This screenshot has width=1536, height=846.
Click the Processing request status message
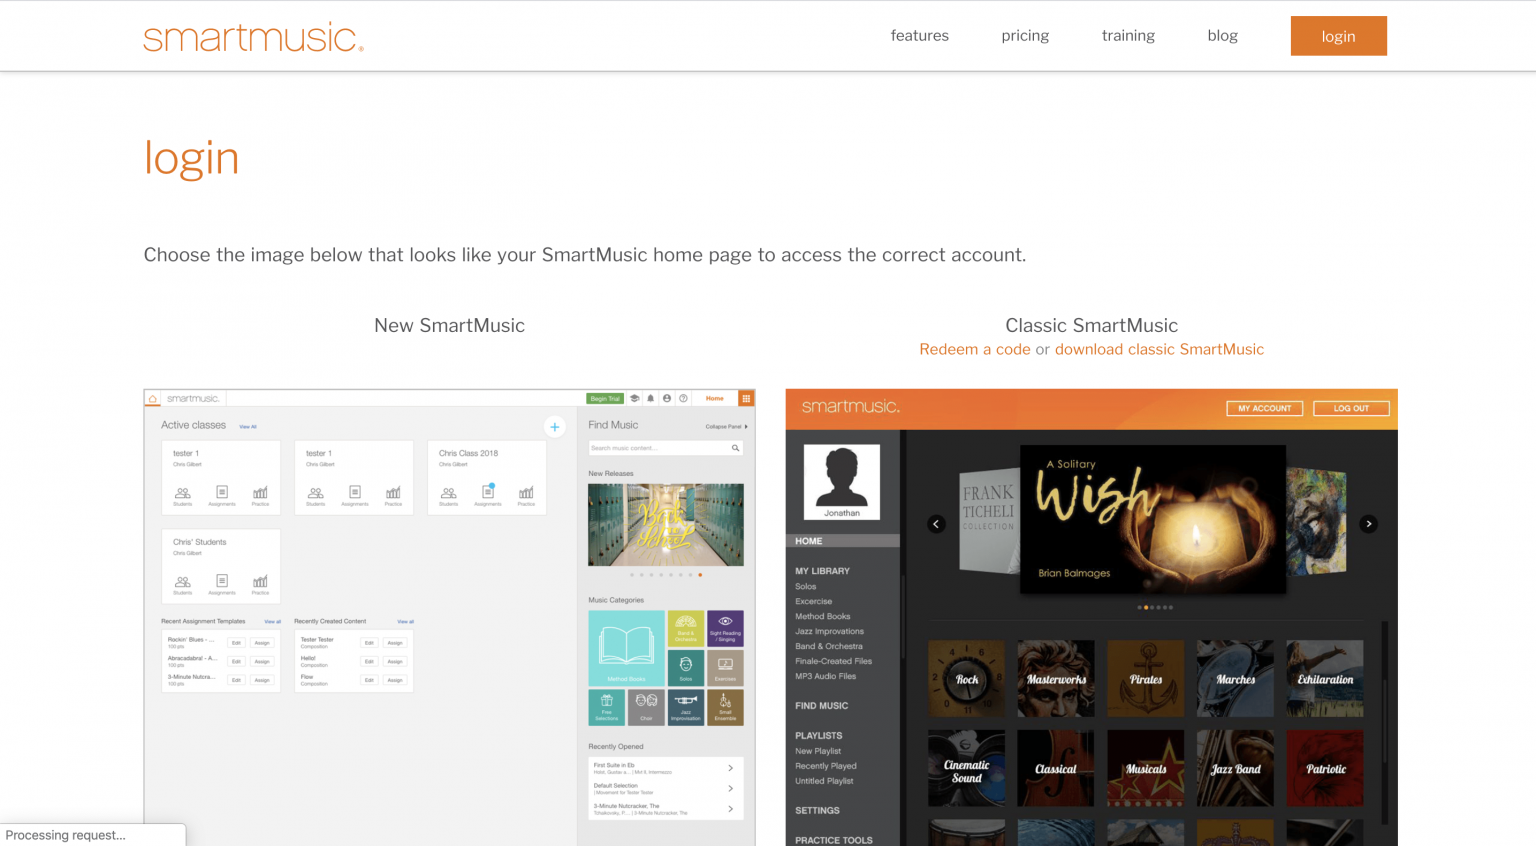point(66,835)
